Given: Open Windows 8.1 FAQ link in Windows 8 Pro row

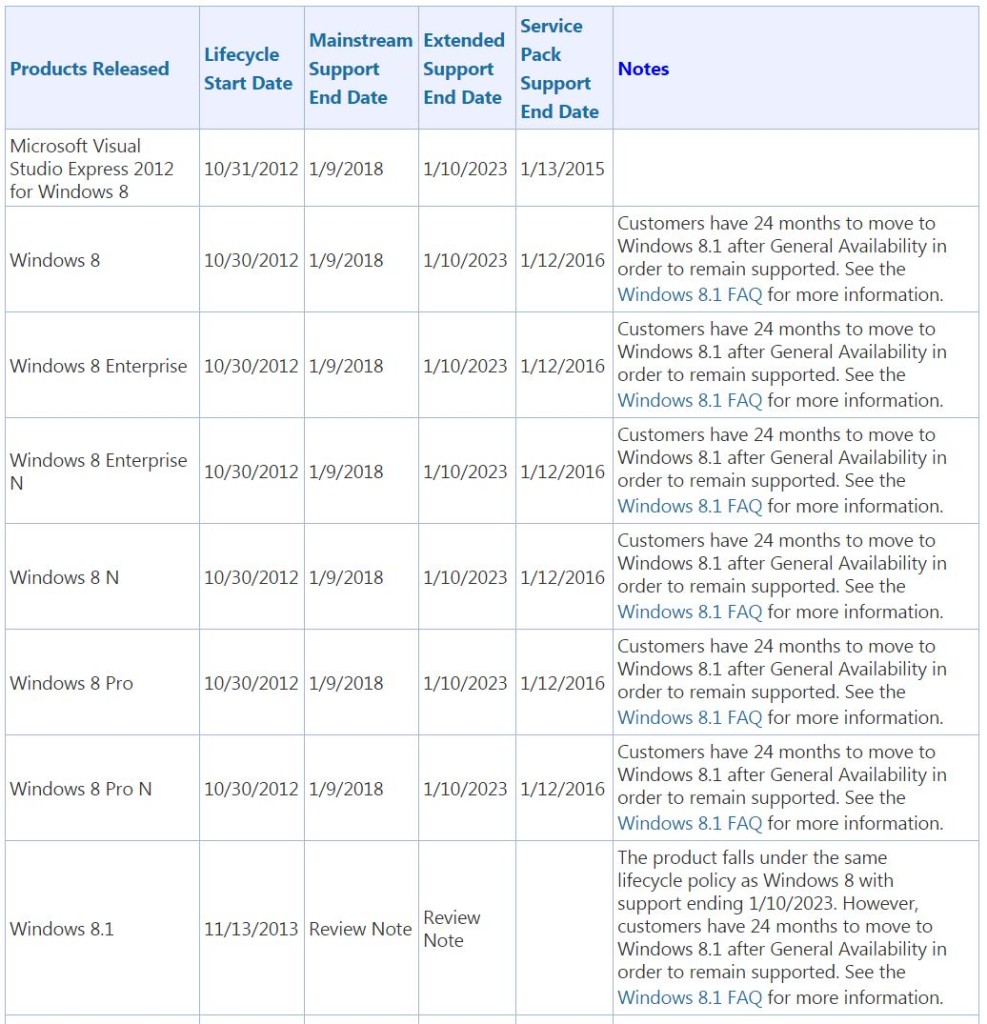Looking at the screenshot, I should 689,718.
